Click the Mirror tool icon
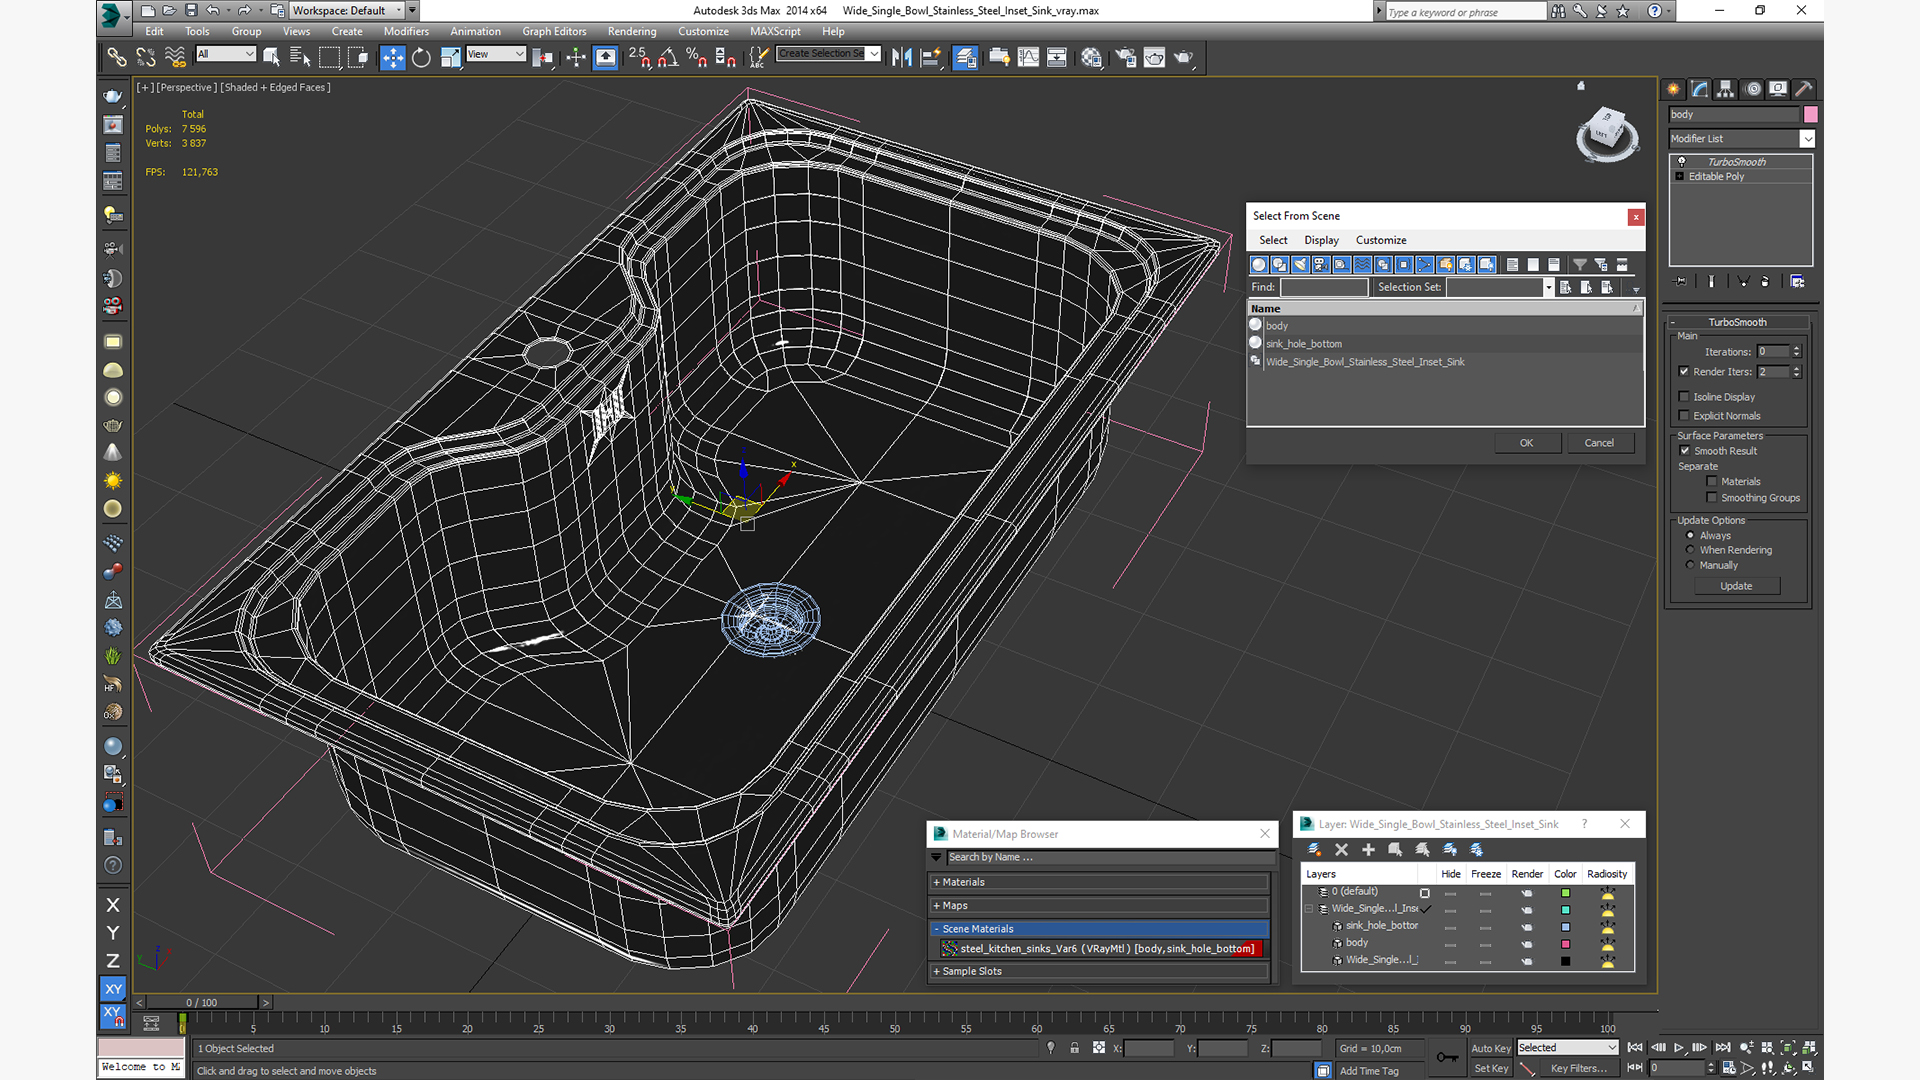Viewport: 1920px width, 1080px height. click(x=902, y=57)
